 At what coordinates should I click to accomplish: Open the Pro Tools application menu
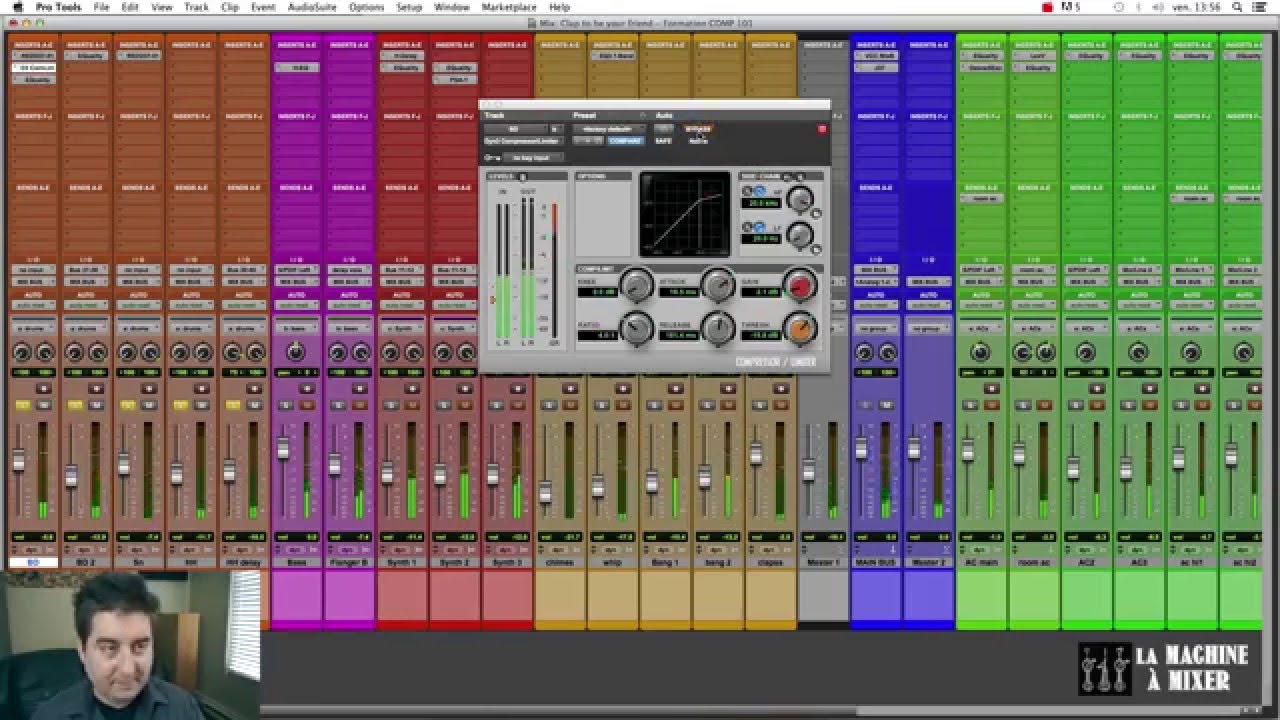pos(57,7)
